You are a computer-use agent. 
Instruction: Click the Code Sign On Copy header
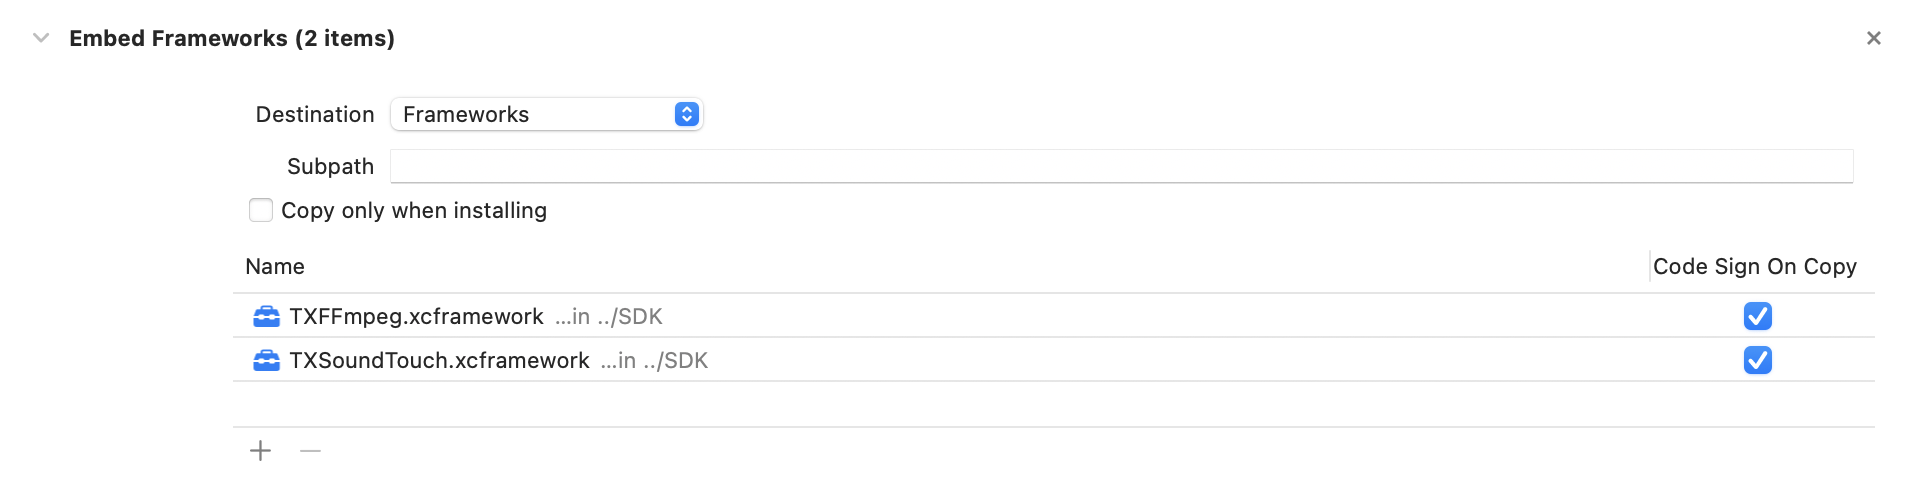[x=1754, y=267]
